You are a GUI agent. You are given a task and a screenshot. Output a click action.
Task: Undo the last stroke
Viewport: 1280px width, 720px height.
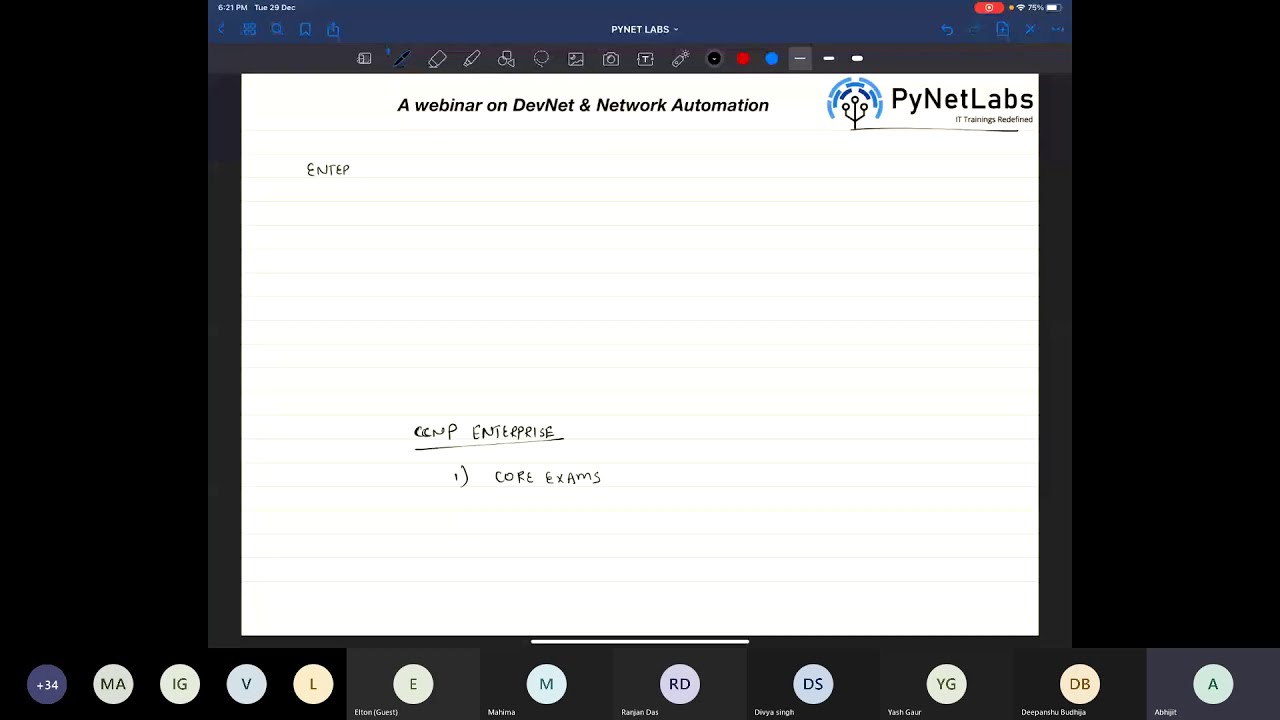(x=947, y=30)
